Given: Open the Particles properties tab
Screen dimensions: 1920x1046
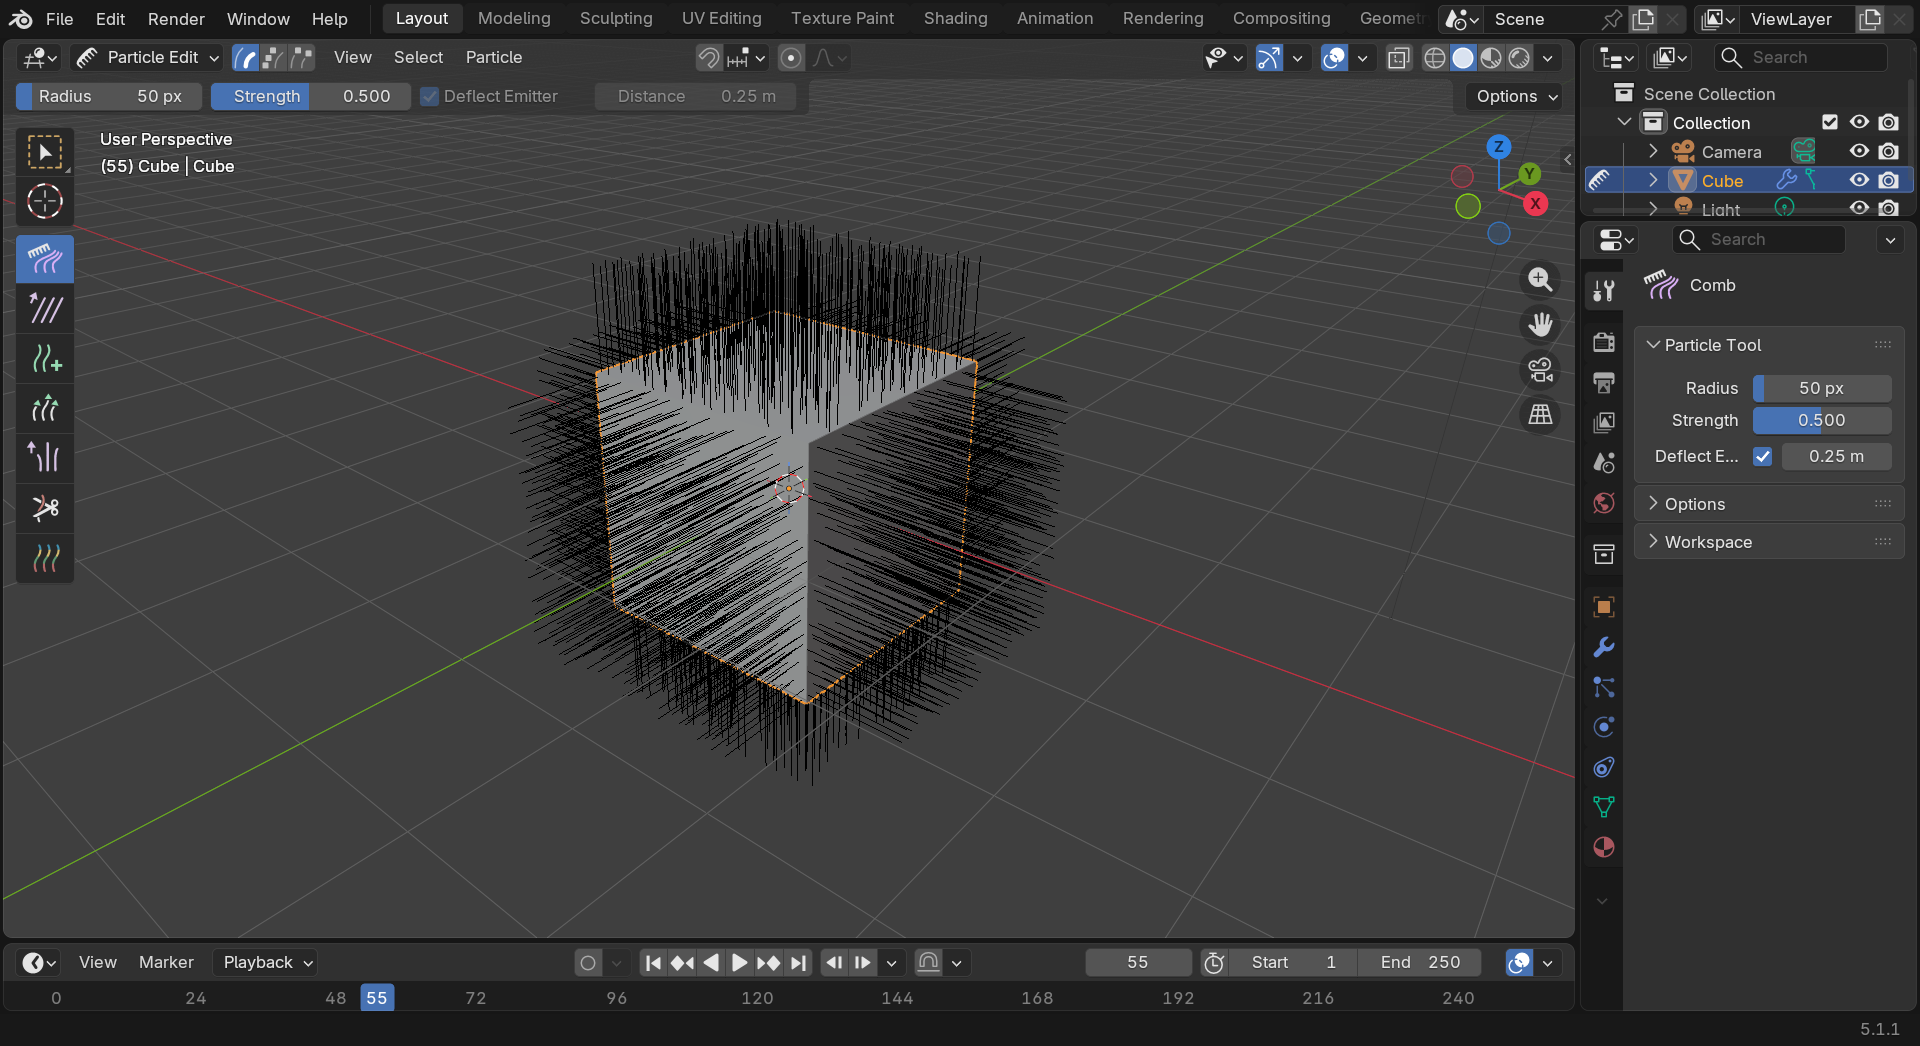Looking at the screenshot, I should (1604, 687).
